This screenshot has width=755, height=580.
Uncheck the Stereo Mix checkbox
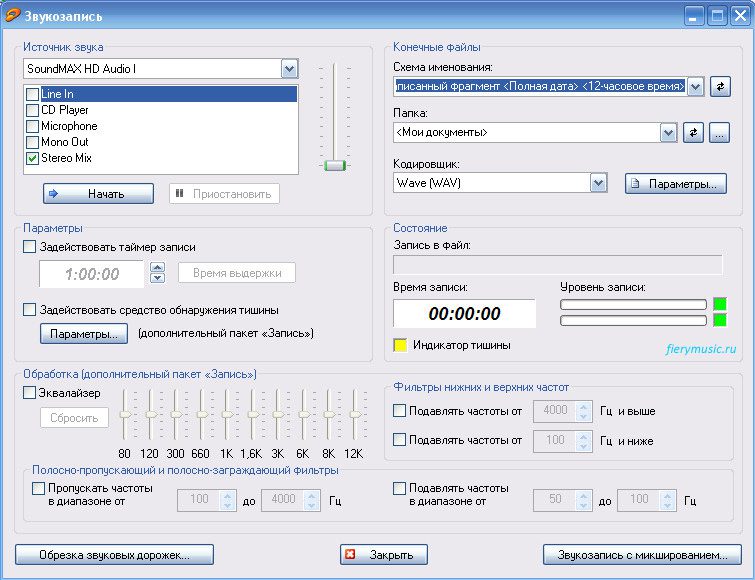pos(32,158)
